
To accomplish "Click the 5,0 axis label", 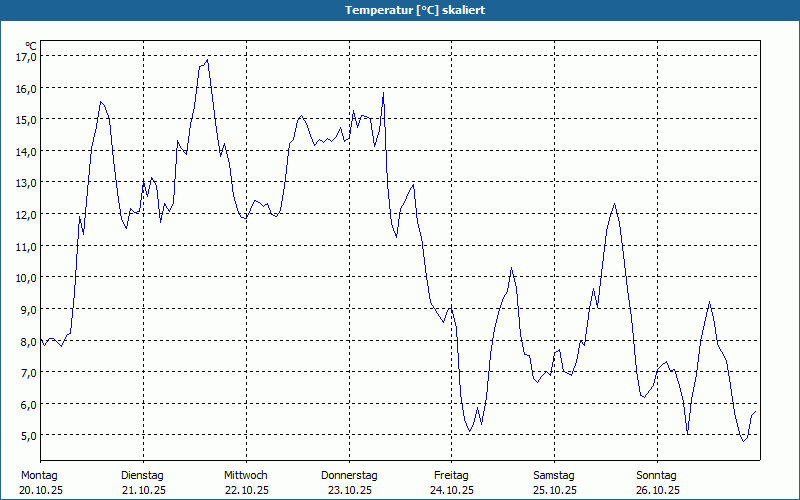I will coord(29,435).
